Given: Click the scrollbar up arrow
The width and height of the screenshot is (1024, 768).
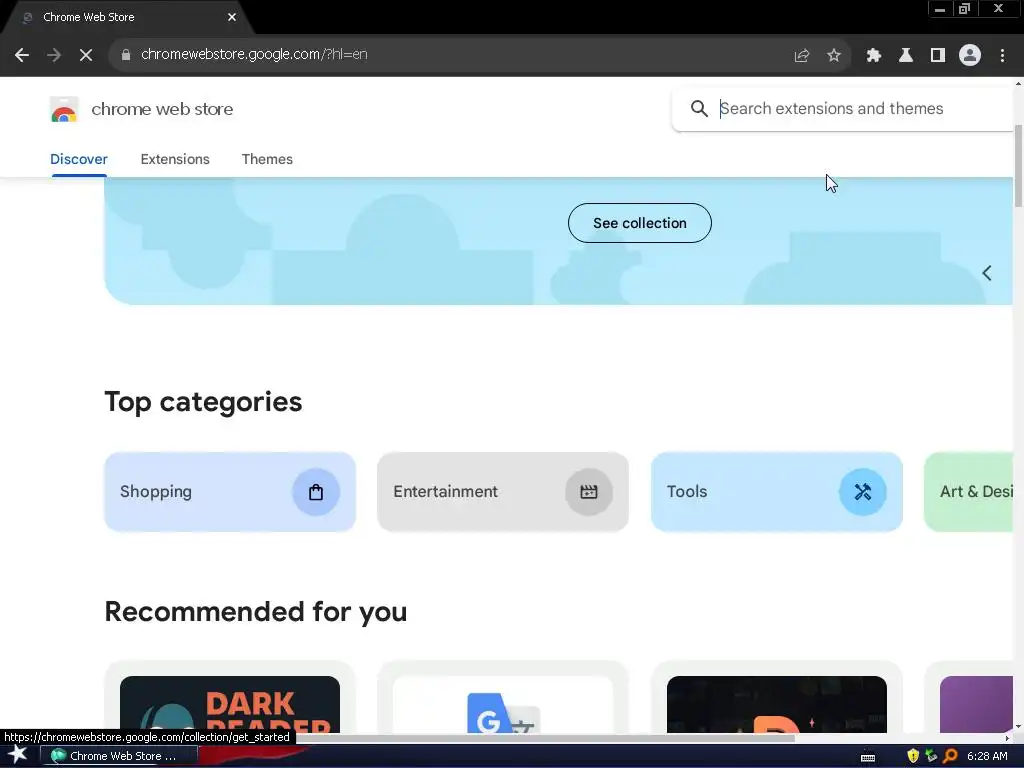Looking at the screenshot, I should pos(1018,84).
